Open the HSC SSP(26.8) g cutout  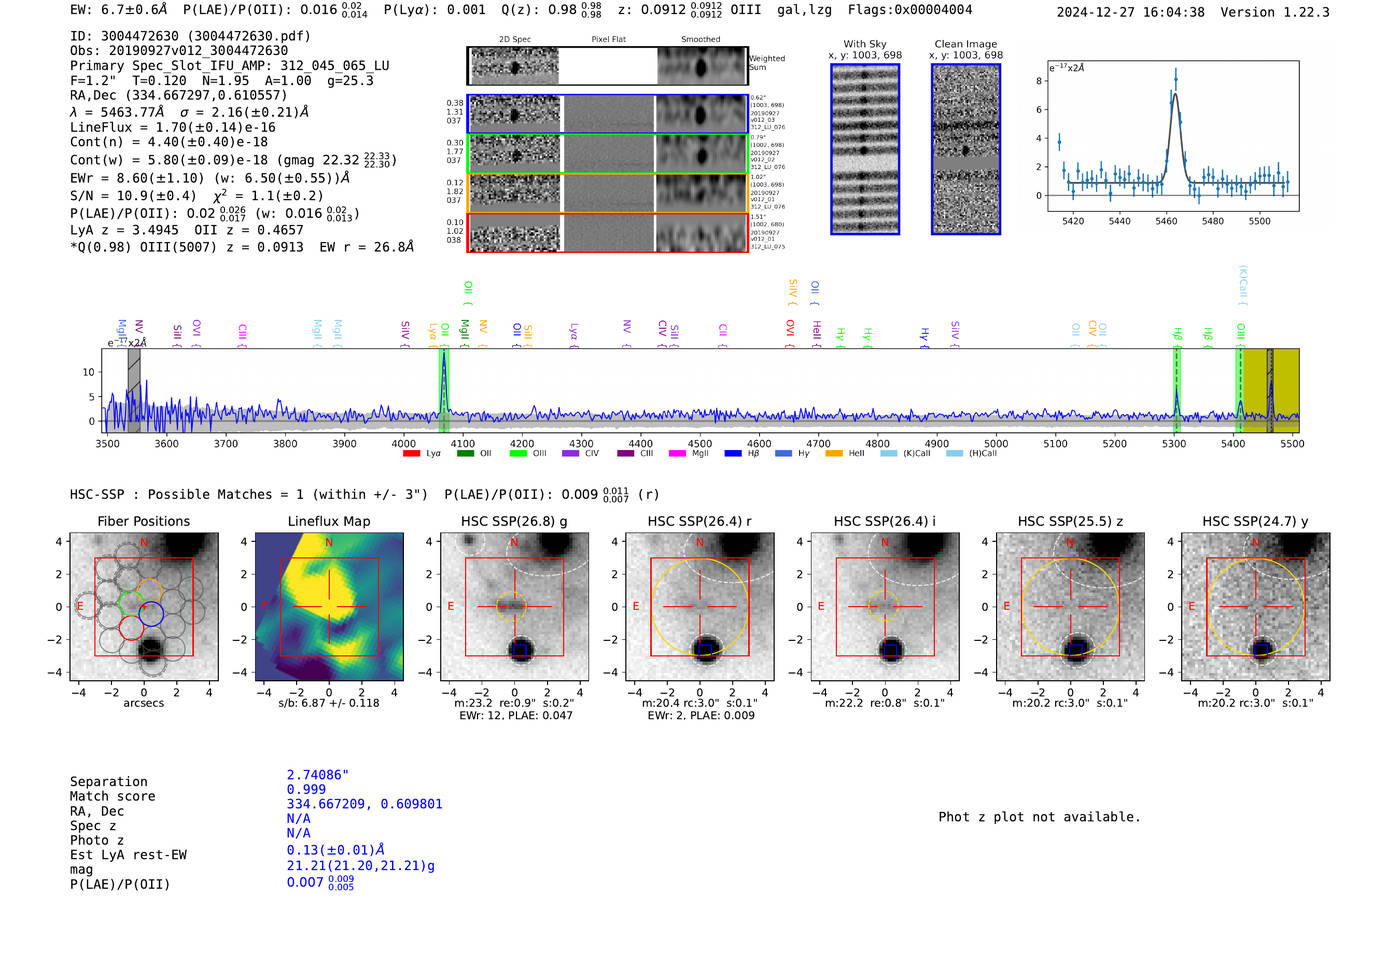pyautogui.click(x=514, y=606)
